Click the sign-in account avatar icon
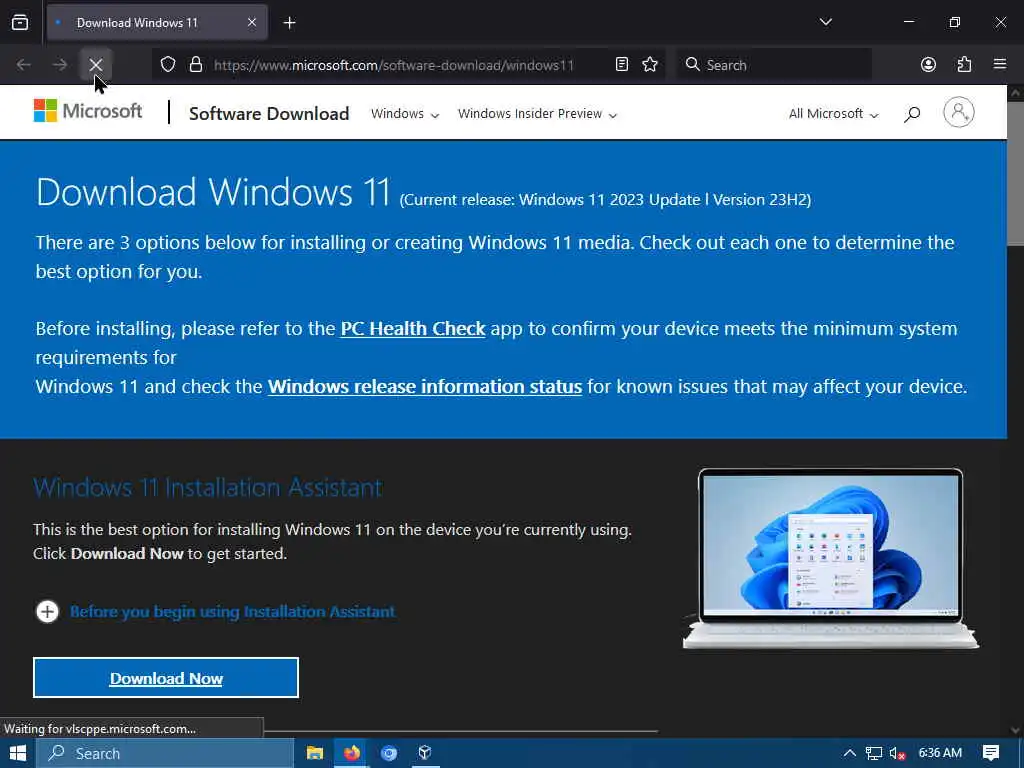 [x=959, y=112]
